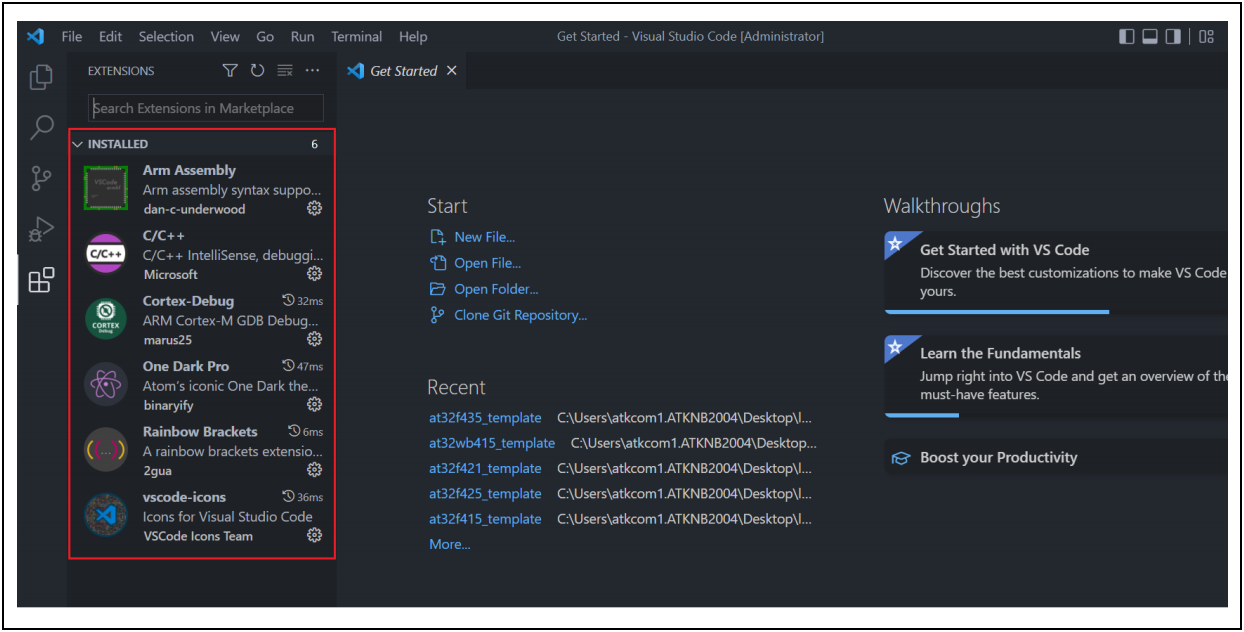
Task: Open the Go menu
Action: click(x=265, y=37)
